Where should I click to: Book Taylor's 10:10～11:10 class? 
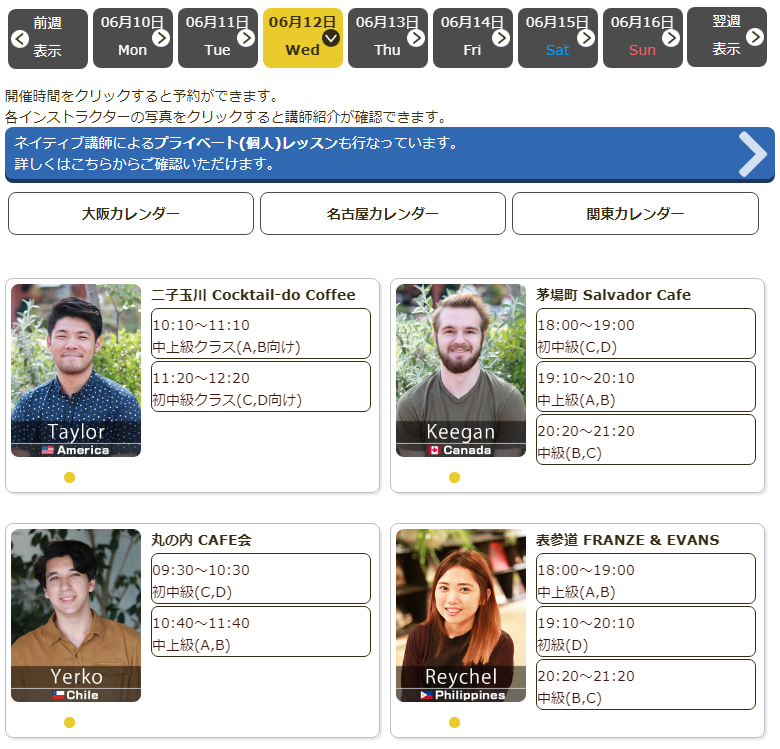coord(261,334)
